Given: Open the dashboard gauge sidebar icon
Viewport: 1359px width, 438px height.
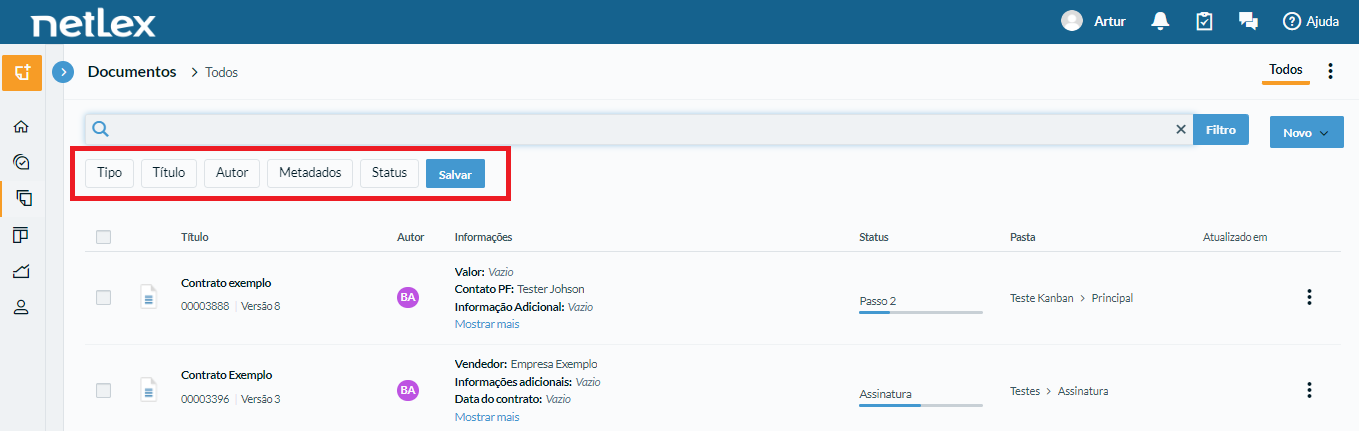Looking at the screenshot, I should point(21,162).
